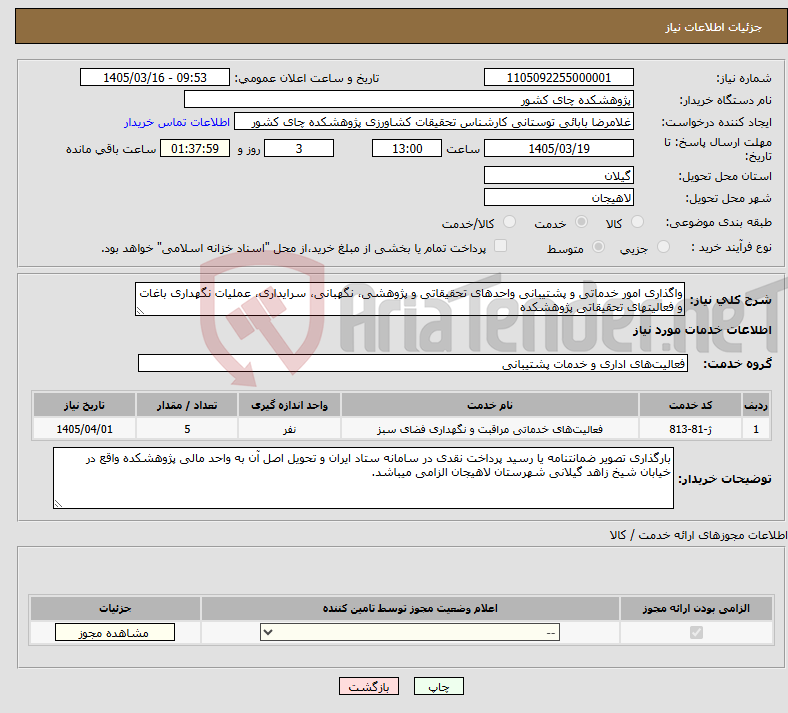Click the نام خدمت column header

pyautogui.click(x=489, y=405)
